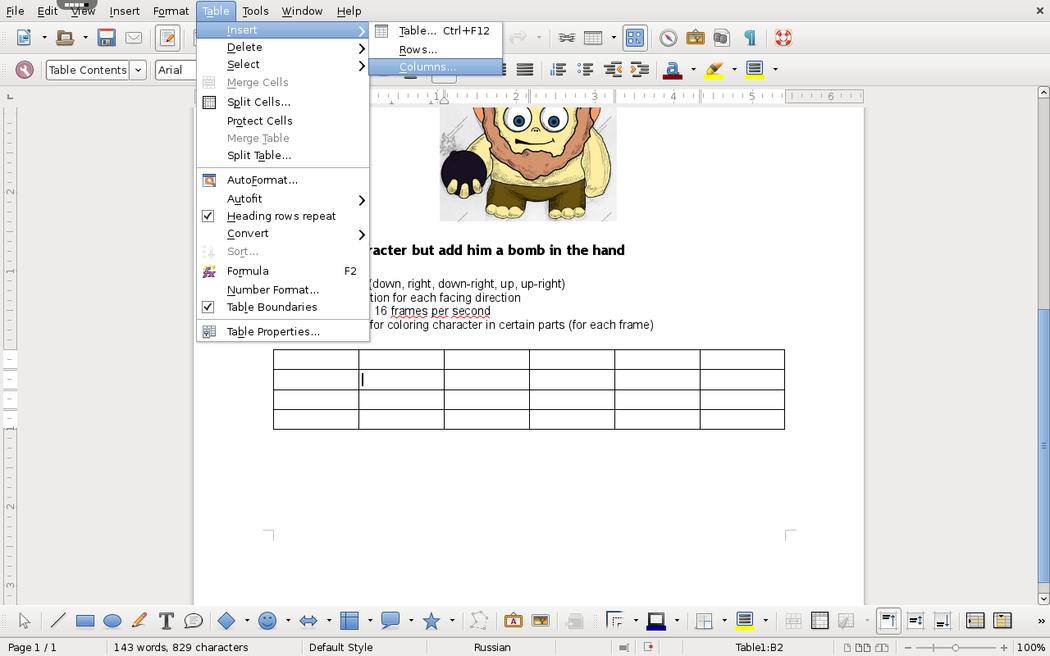Image resolution: width=1050 pixels, height=656 pixels.
Task: Click Split Cells... in Table menu
Action: point(258,102)
